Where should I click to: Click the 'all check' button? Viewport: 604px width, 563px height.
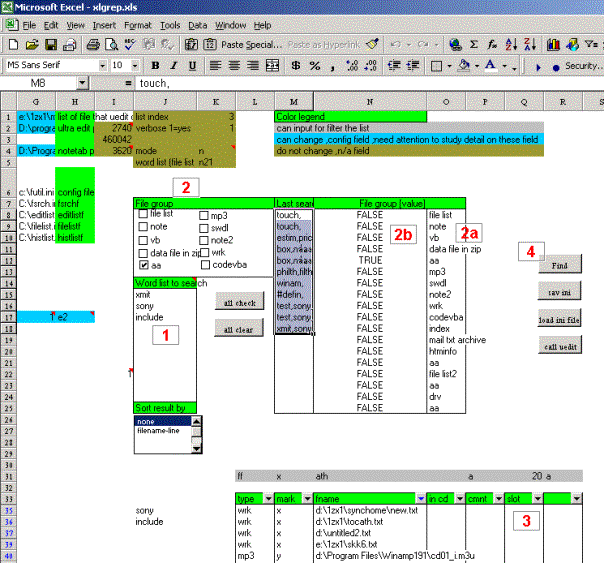click(238, 302)
